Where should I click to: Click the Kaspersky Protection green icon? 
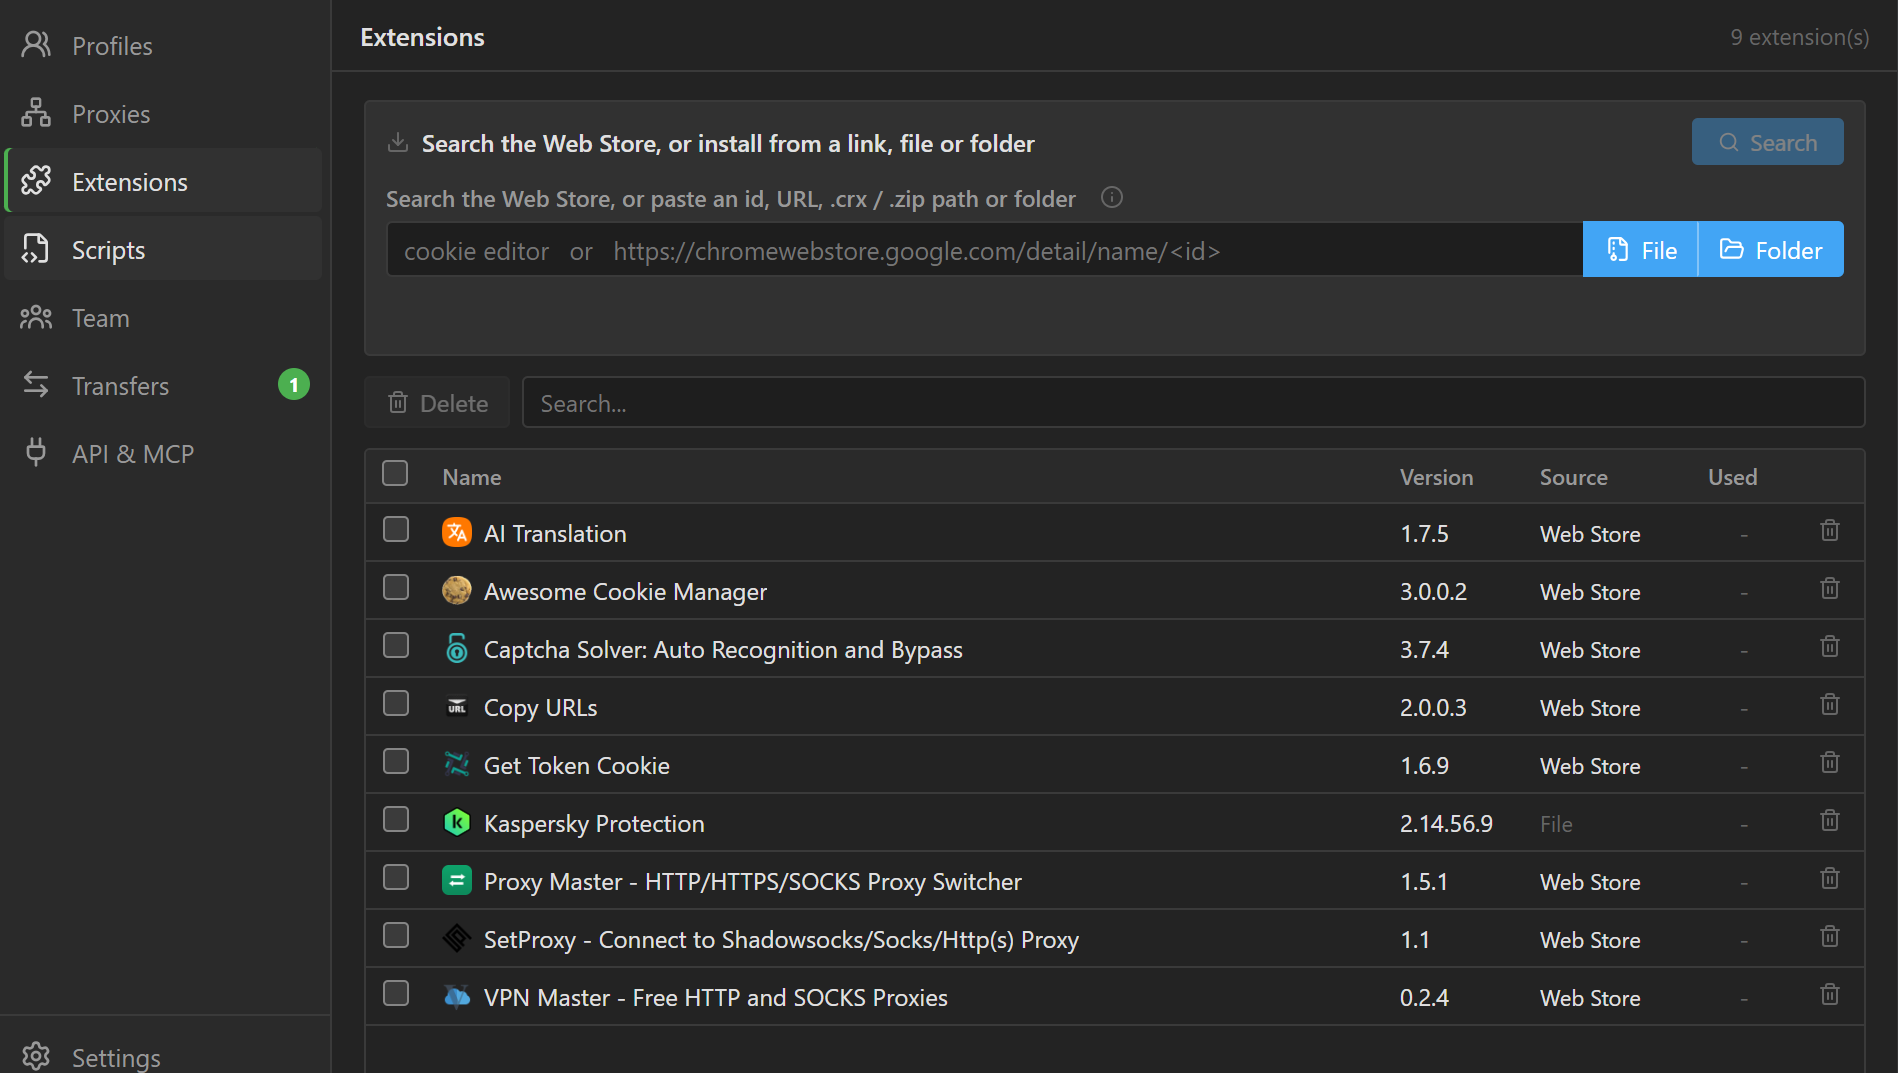[x=457, y=822]
